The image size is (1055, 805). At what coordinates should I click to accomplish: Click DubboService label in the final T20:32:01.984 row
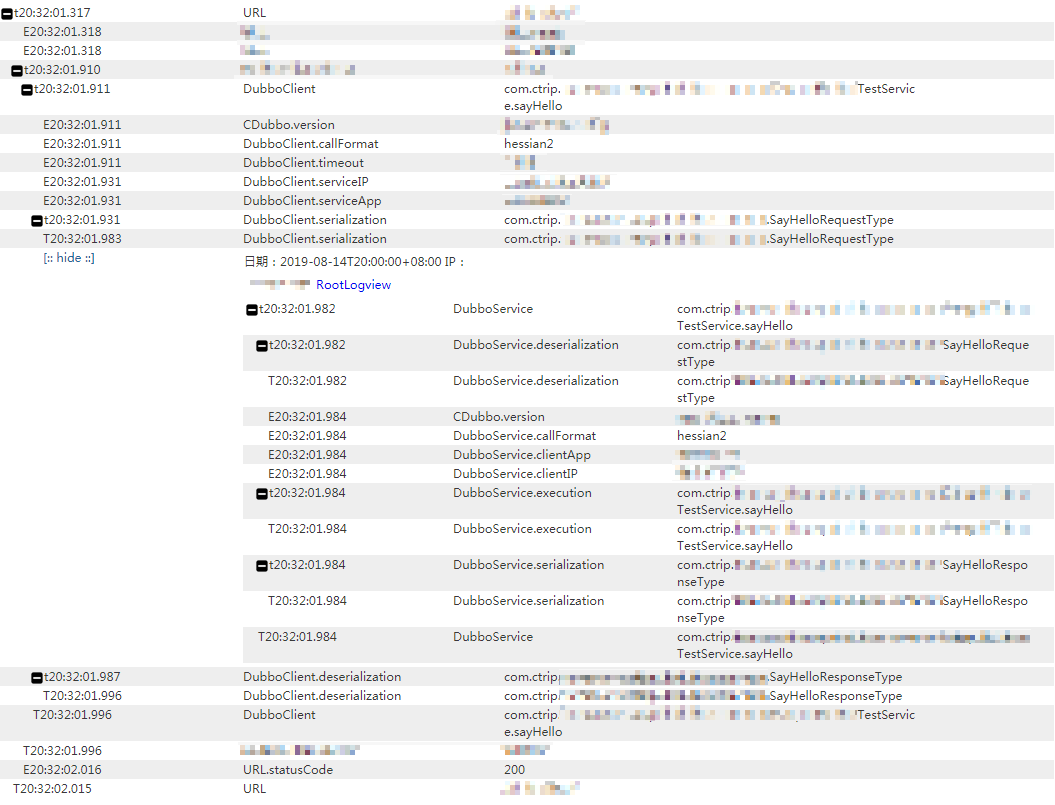click(x=493, y=636)
